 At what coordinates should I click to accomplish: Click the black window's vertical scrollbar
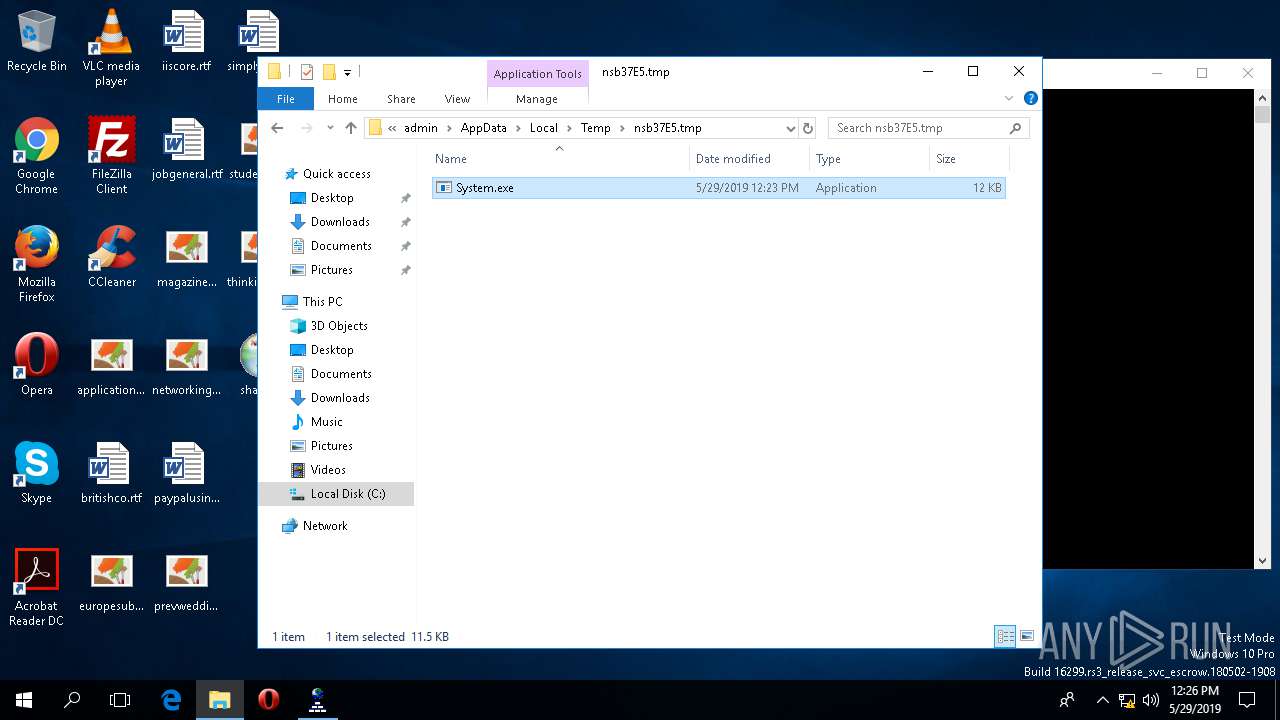1262,328
